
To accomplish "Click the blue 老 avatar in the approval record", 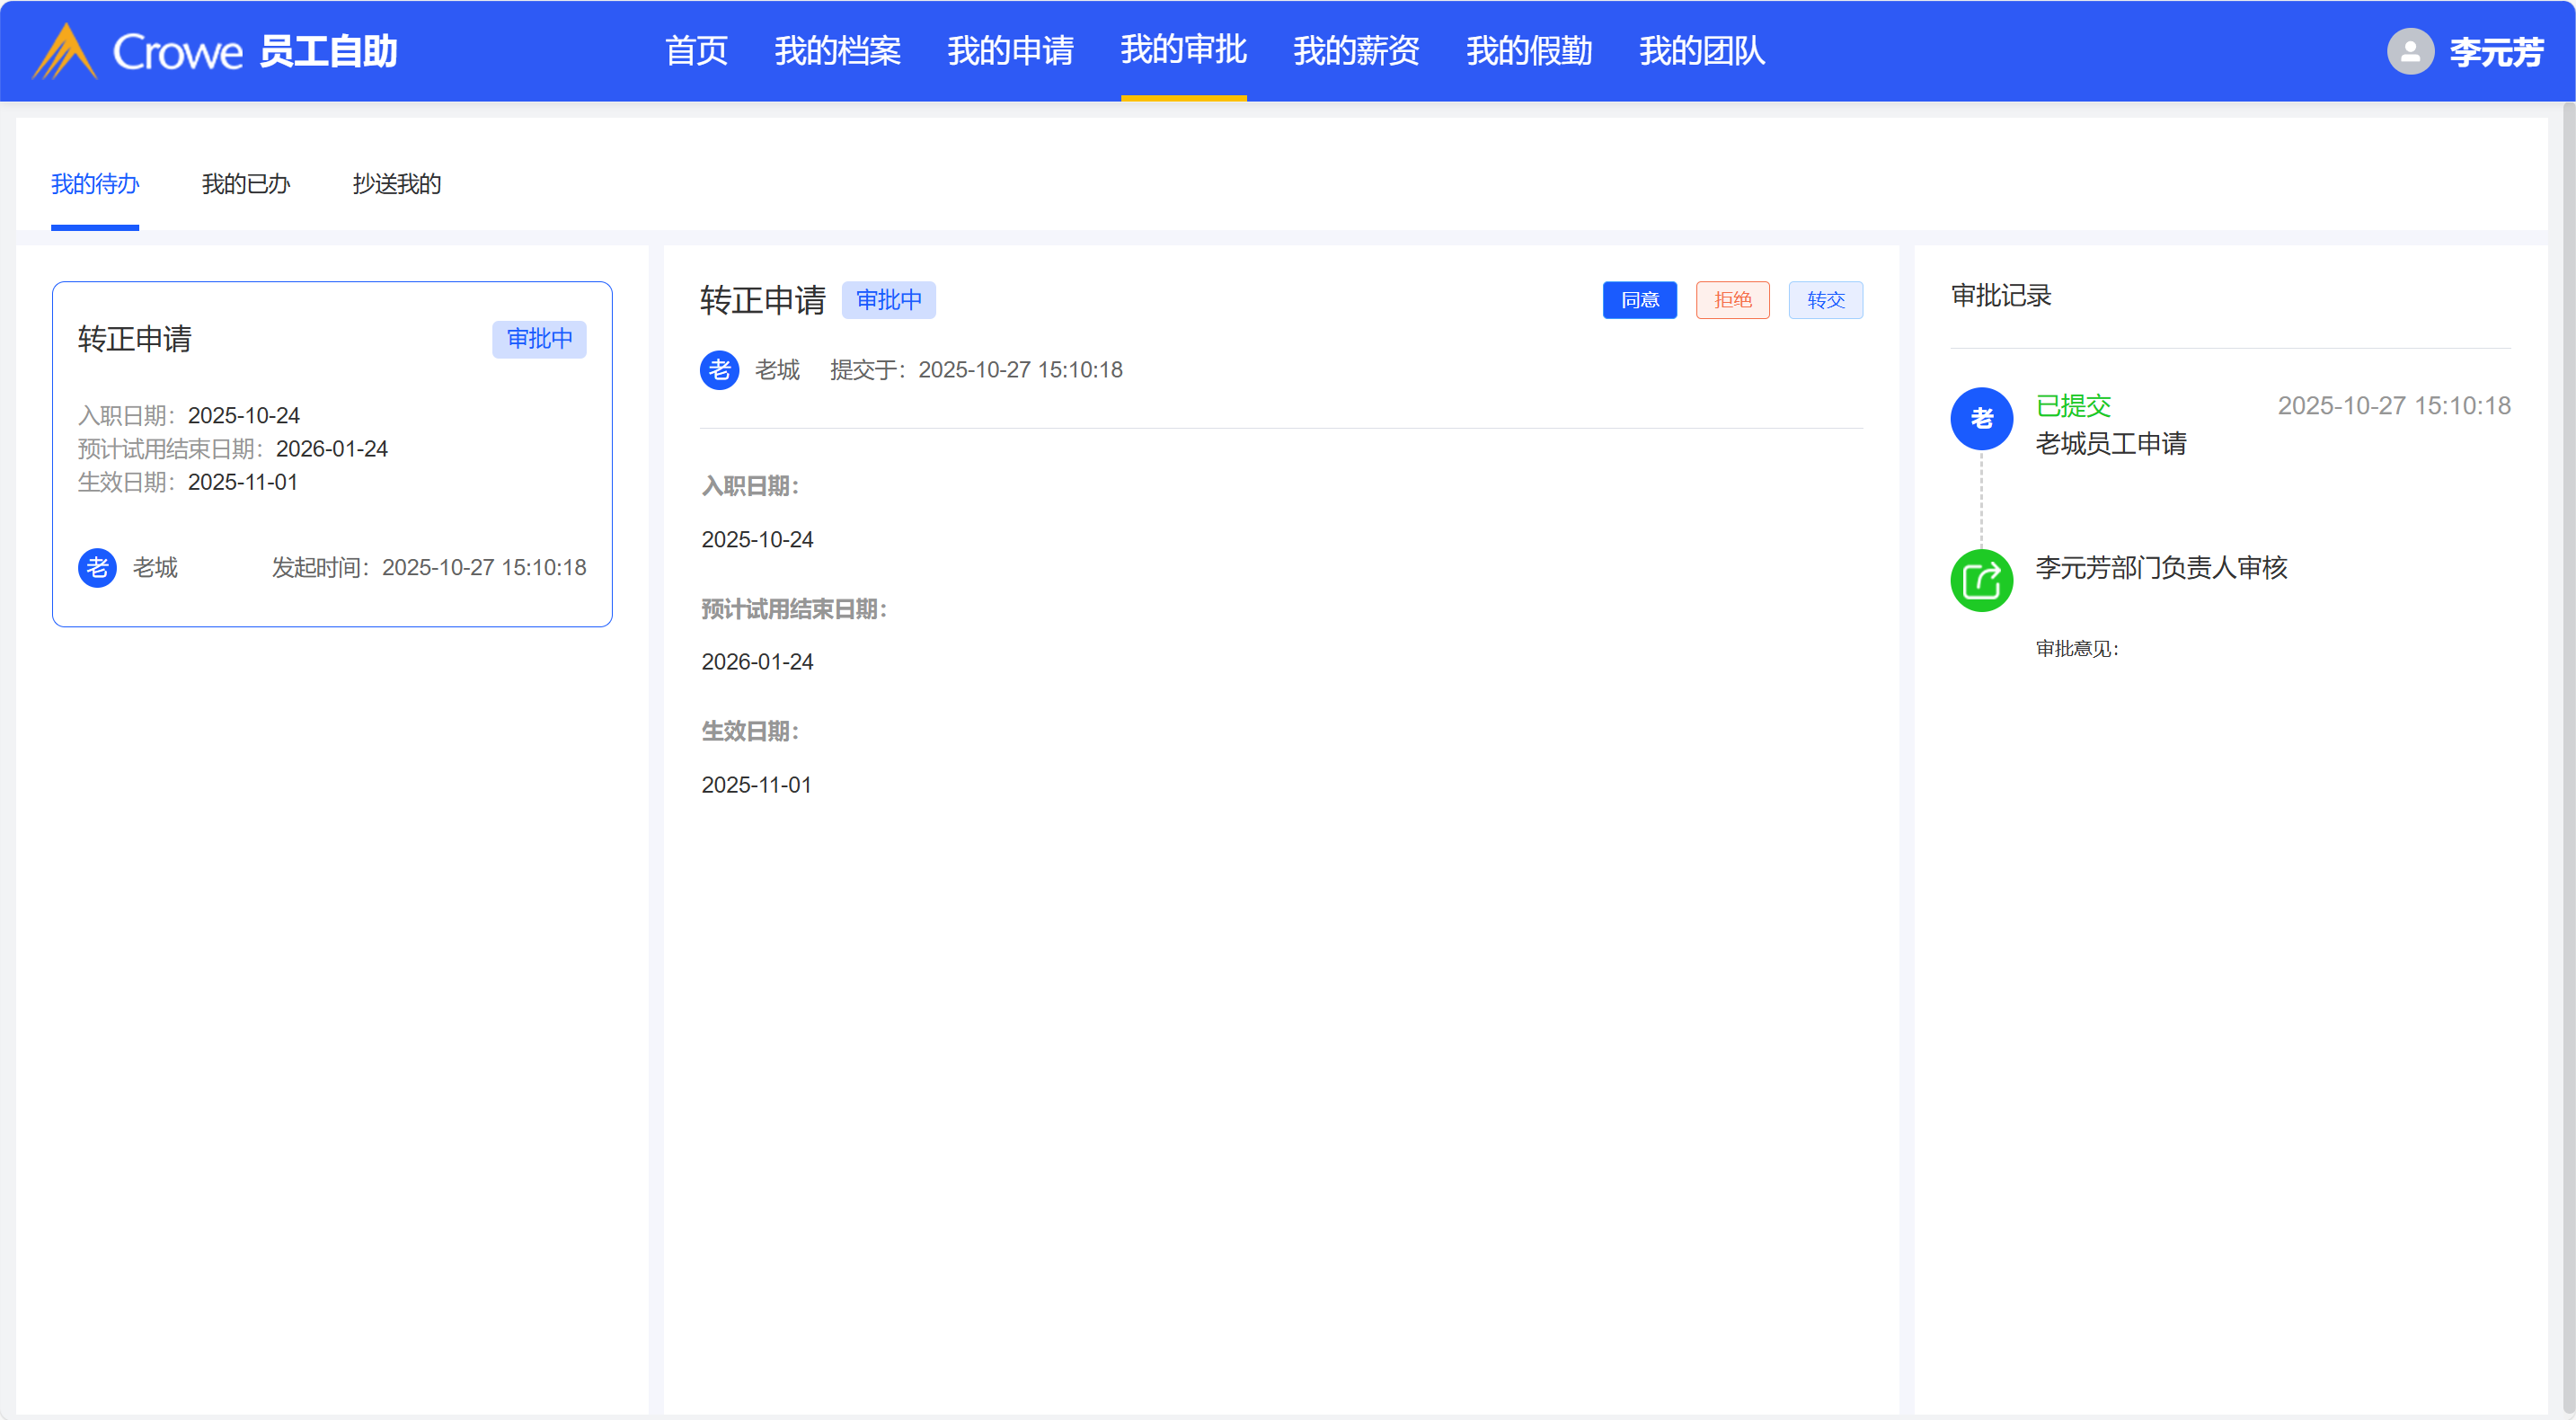I will click(1981, 418).
